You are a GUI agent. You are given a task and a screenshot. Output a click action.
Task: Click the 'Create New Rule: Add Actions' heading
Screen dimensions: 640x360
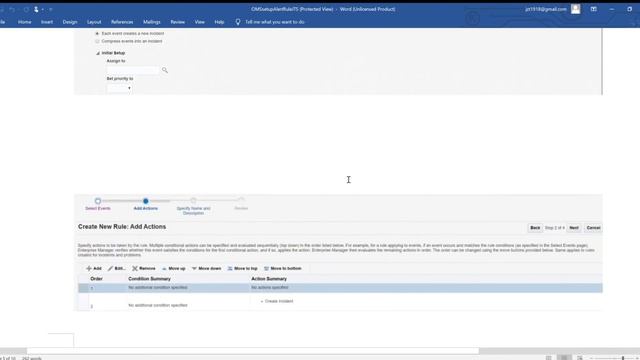tap(122, 227)
